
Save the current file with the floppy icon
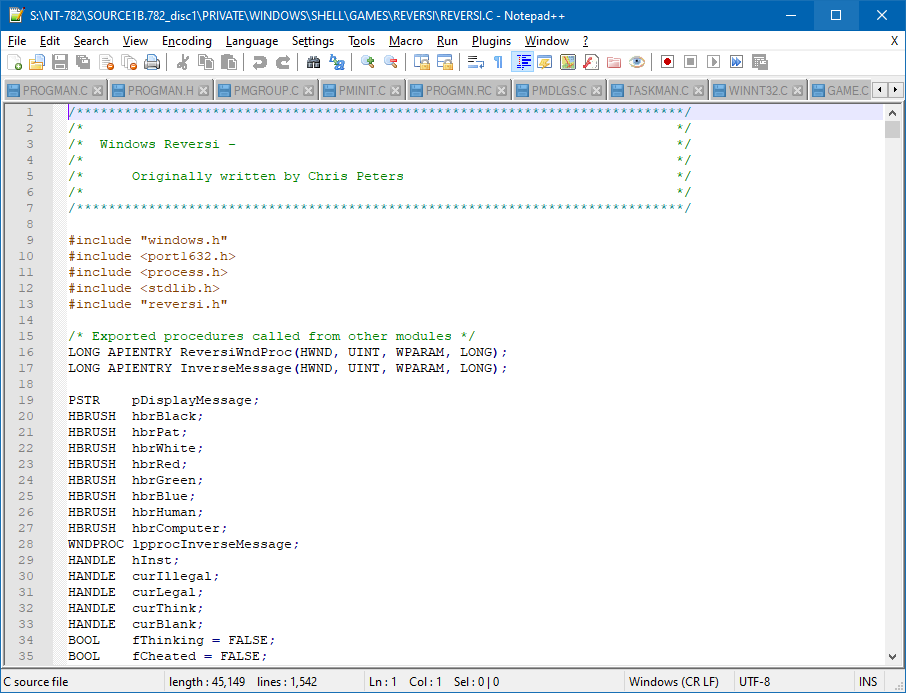[60, 62]
